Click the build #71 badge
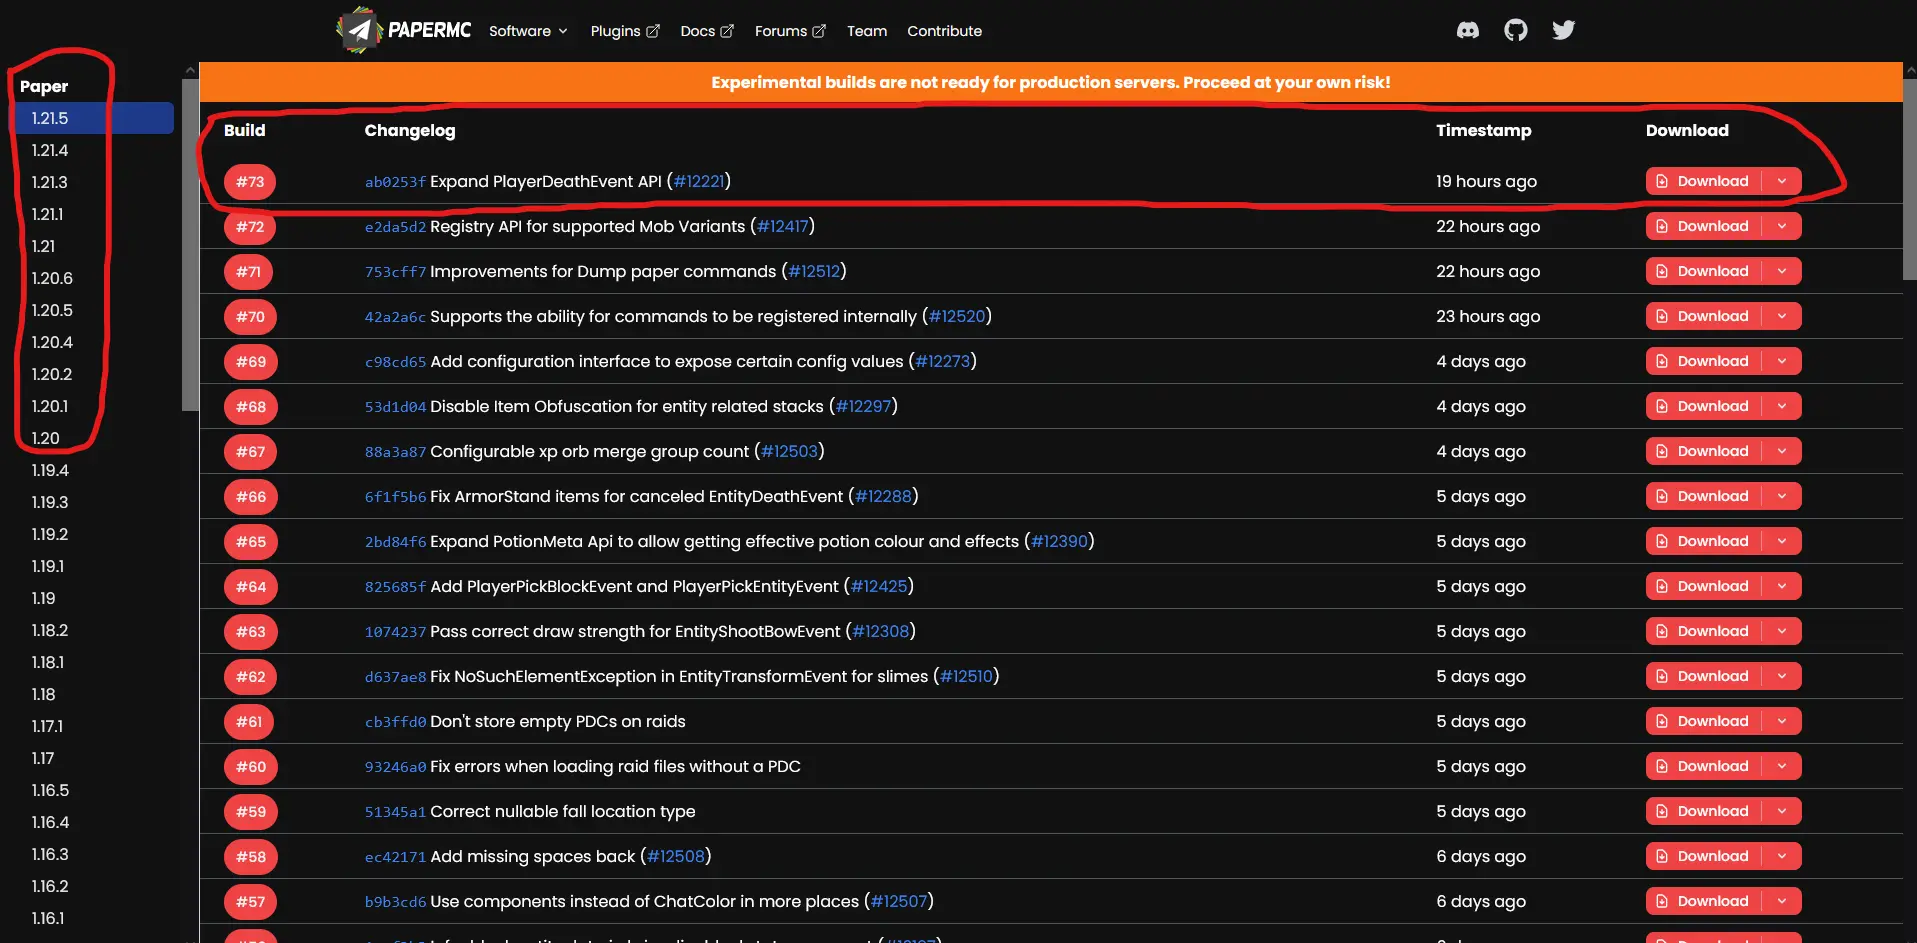 (250, 272)
